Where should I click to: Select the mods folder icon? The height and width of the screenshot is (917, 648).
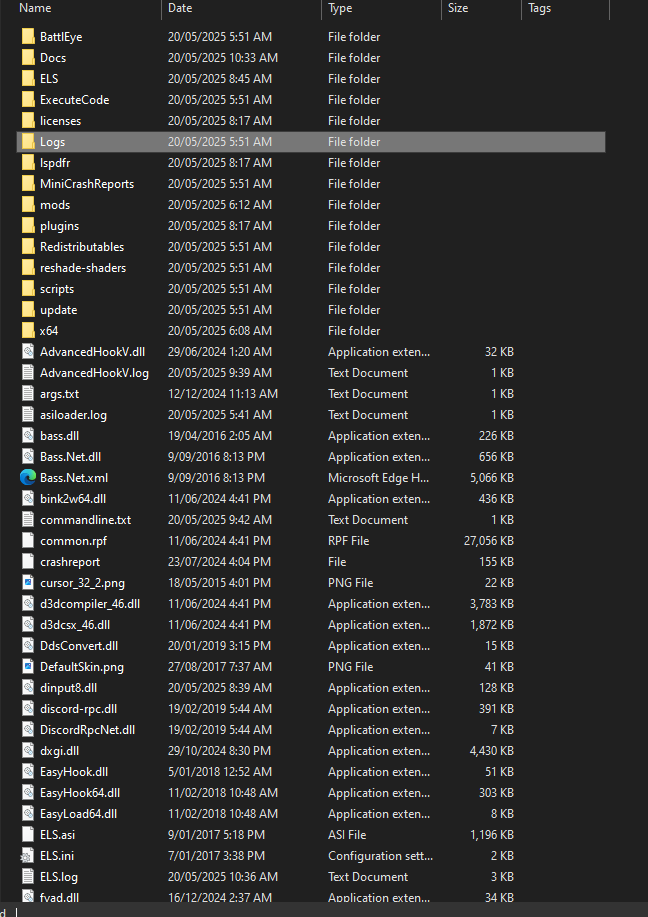[28, 205]
